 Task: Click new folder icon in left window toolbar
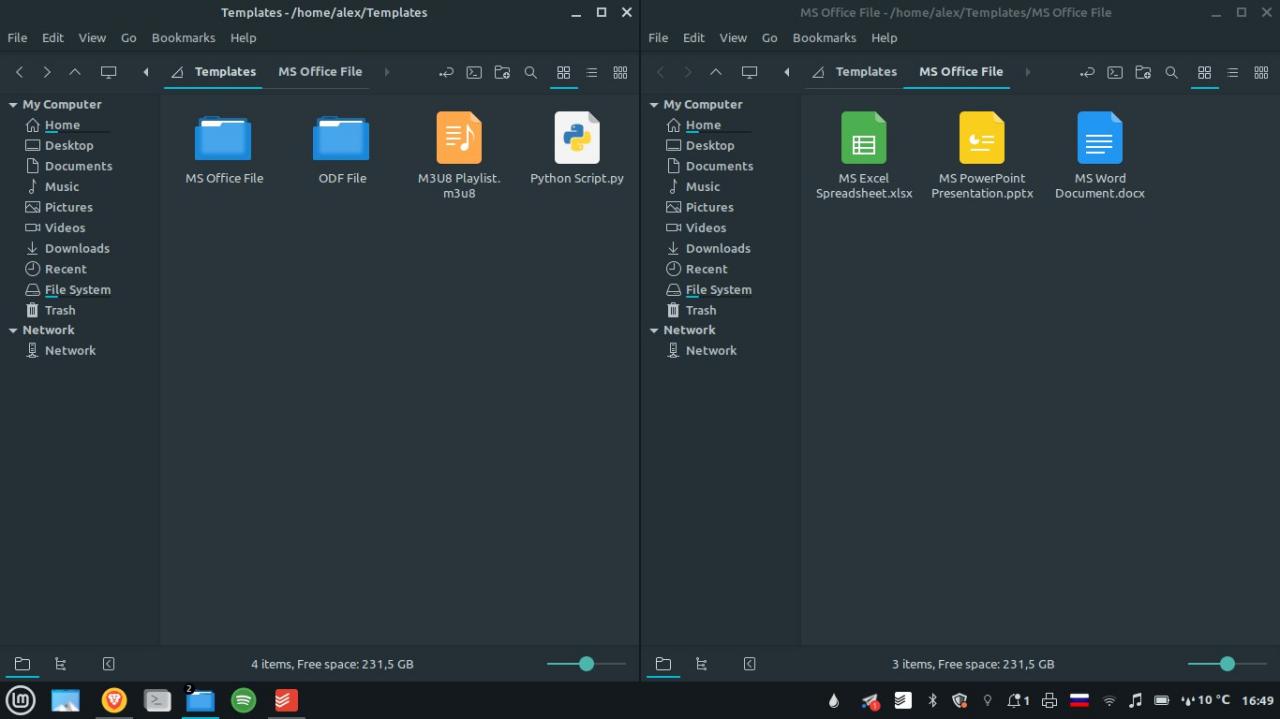tap(502, 72)
